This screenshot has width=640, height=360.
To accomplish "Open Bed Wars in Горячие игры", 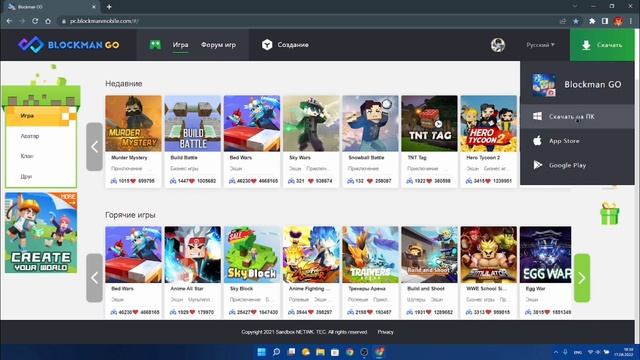I will coord(133,273).
